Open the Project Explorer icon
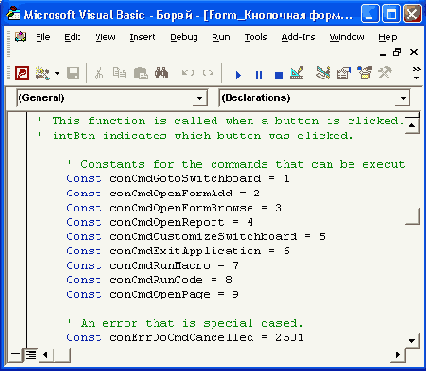This screenshot has height=371, width=426. click(323, 73)
